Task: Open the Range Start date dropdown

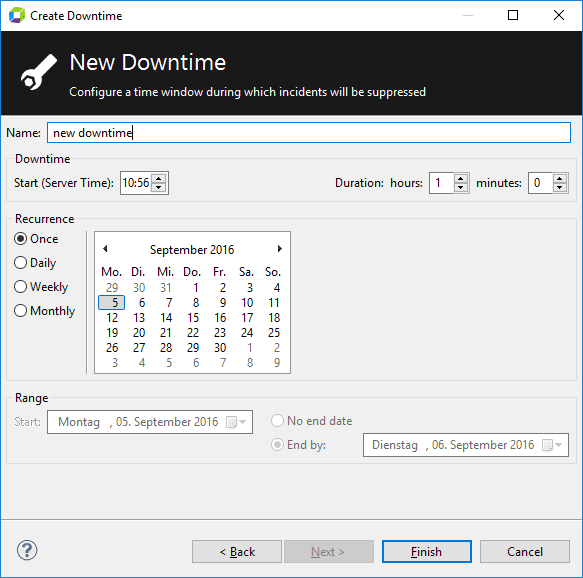Action: coord(242,422)
